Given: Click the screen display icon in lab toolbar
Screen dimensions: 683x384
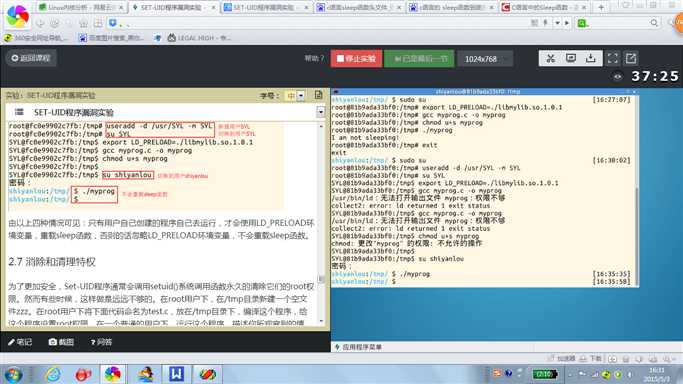Looking at the screenshot, I should point(571,58).
